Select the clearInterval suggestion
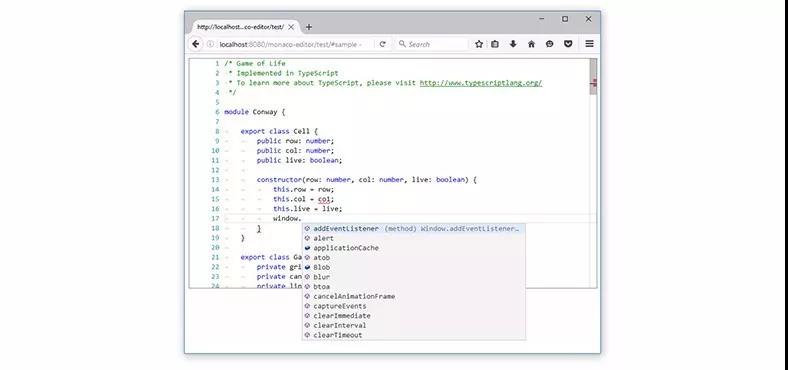 414,325
